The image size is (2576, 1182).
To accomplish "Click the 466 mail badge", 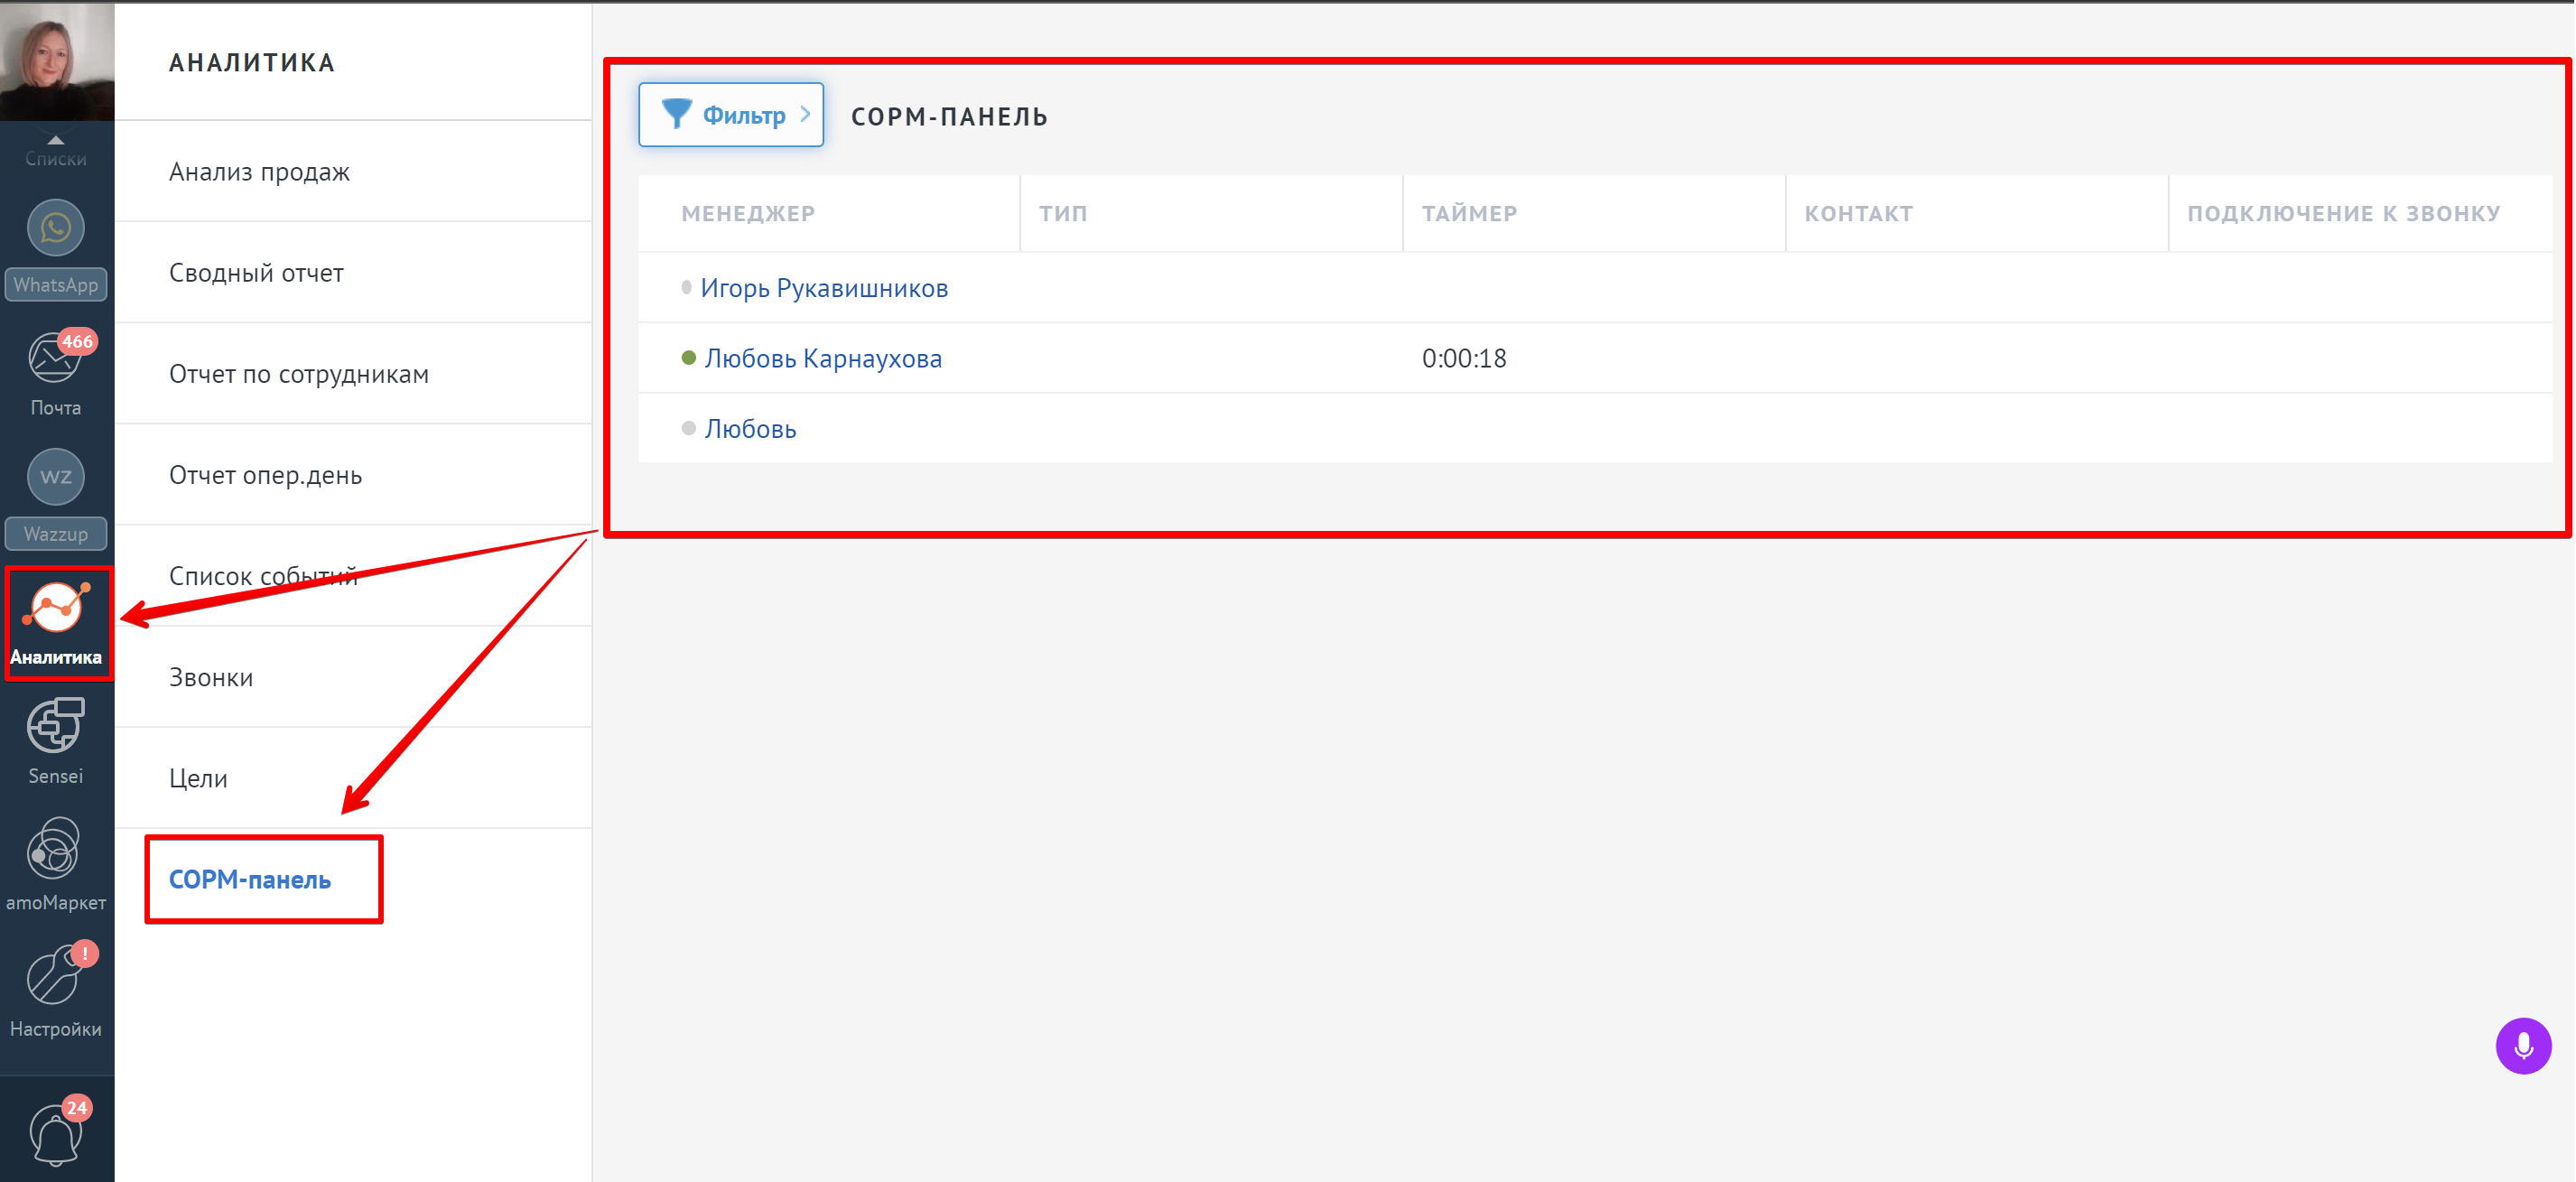I will (77, 341).
